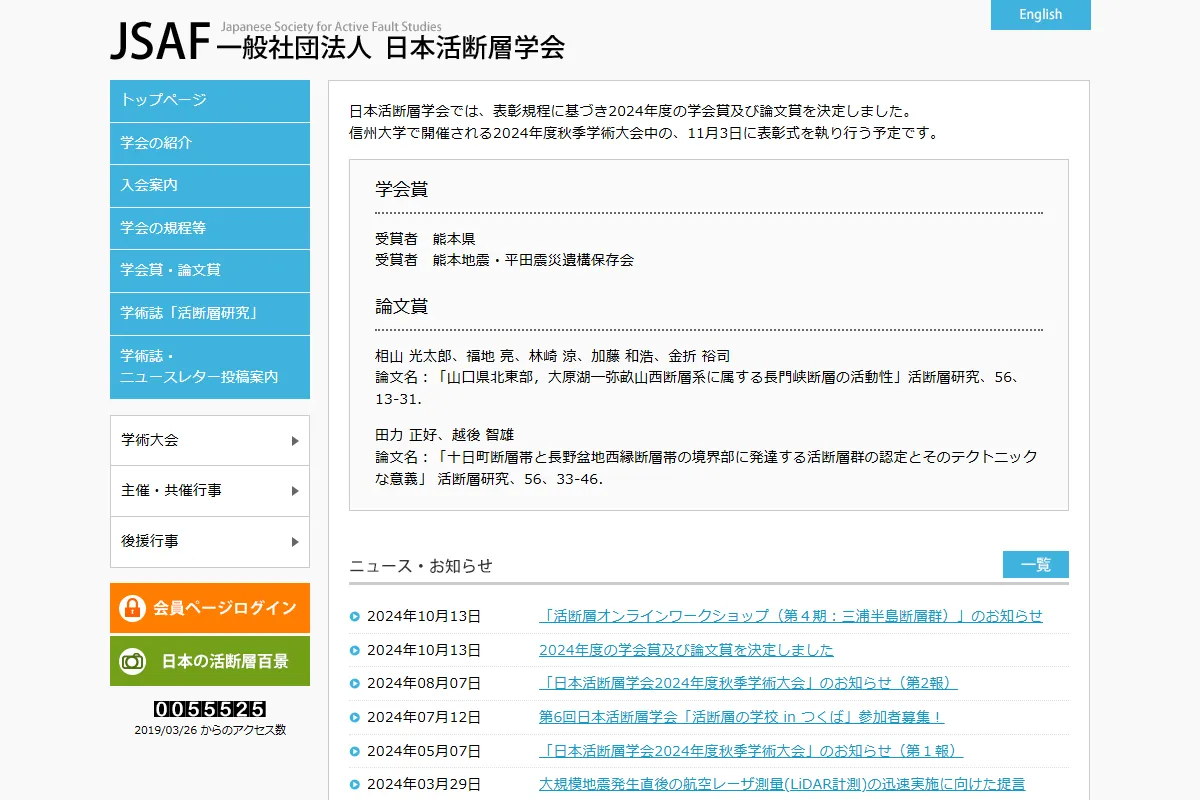Click the 0055525 access counter
Viewport: 1200px width, 800px height.
point(210,709)
